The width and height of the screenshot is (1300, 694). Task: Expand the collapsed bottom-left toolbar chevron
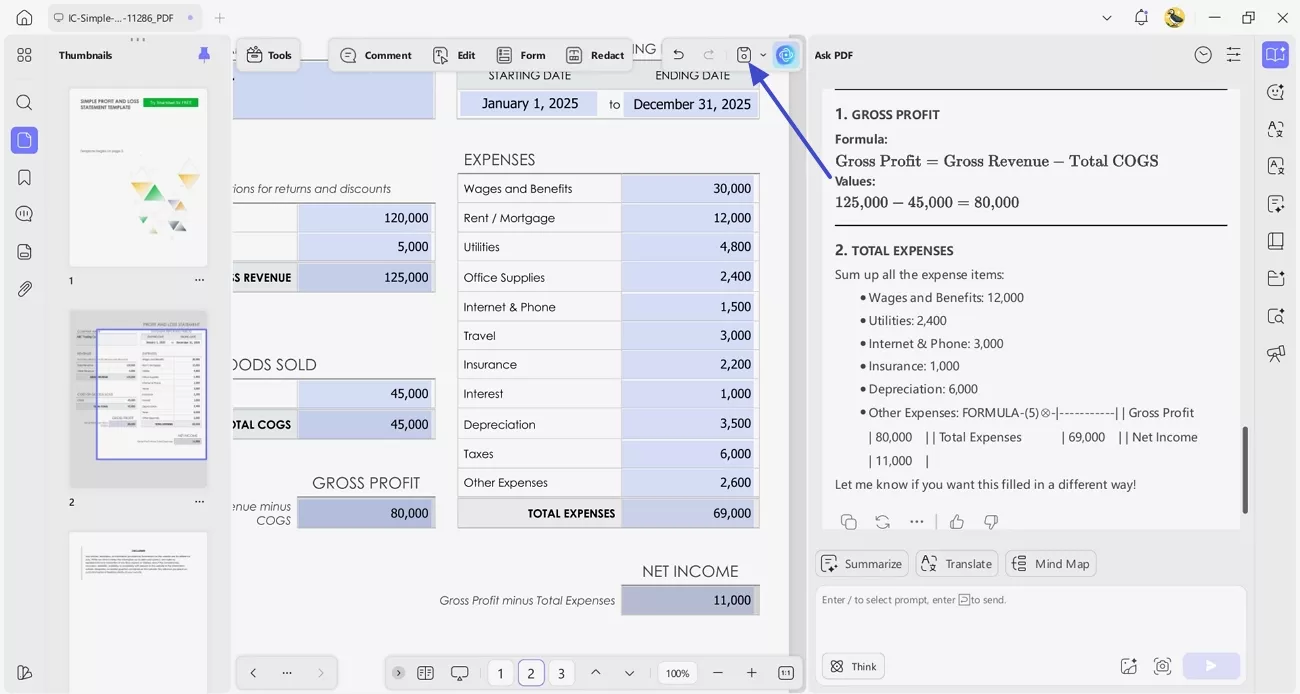pos(398,673)
